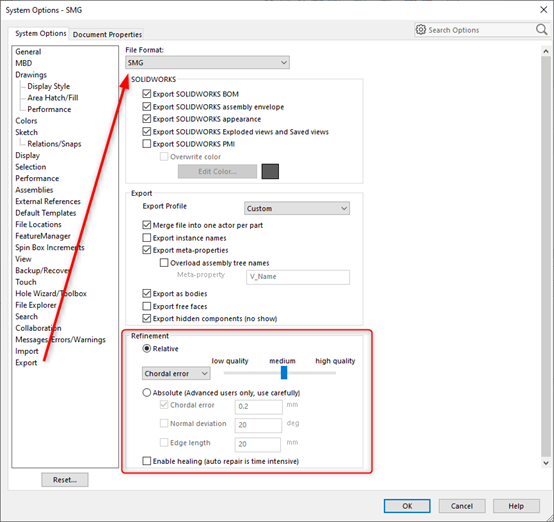This screenshot has height=522, width=554.
Task: Select the Touch category
Action: (x=25, y=282)
